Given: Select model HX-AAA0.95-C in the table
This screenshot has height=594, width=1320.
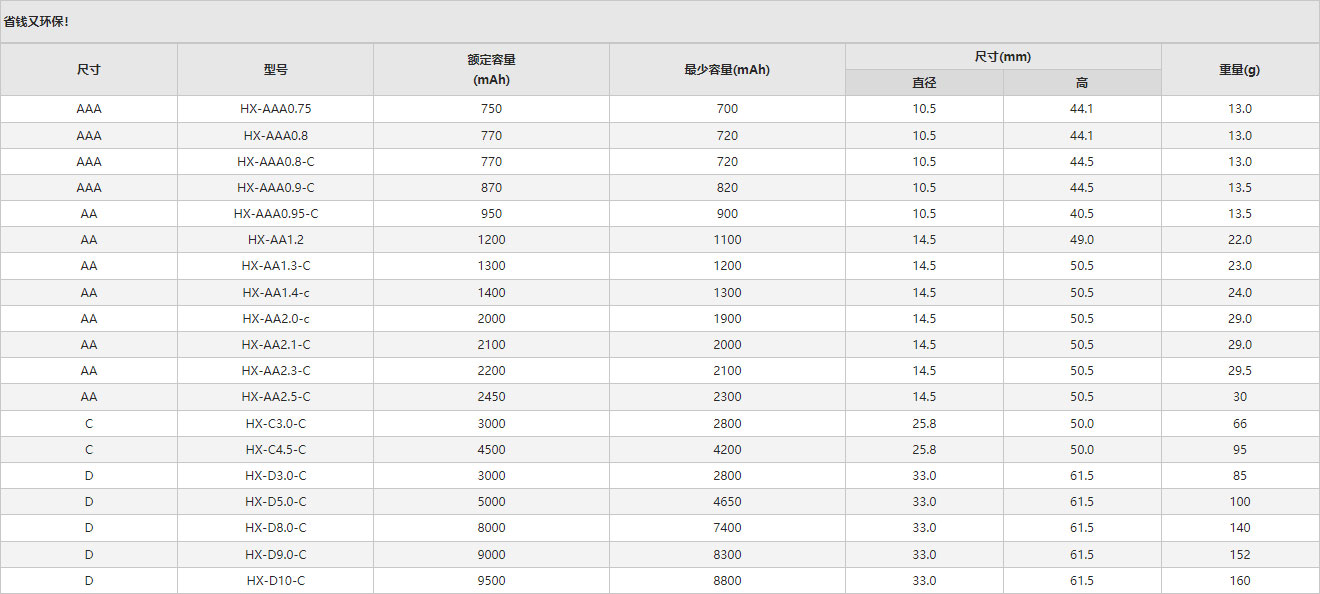Looking at the screenshot, I should 275,214.
